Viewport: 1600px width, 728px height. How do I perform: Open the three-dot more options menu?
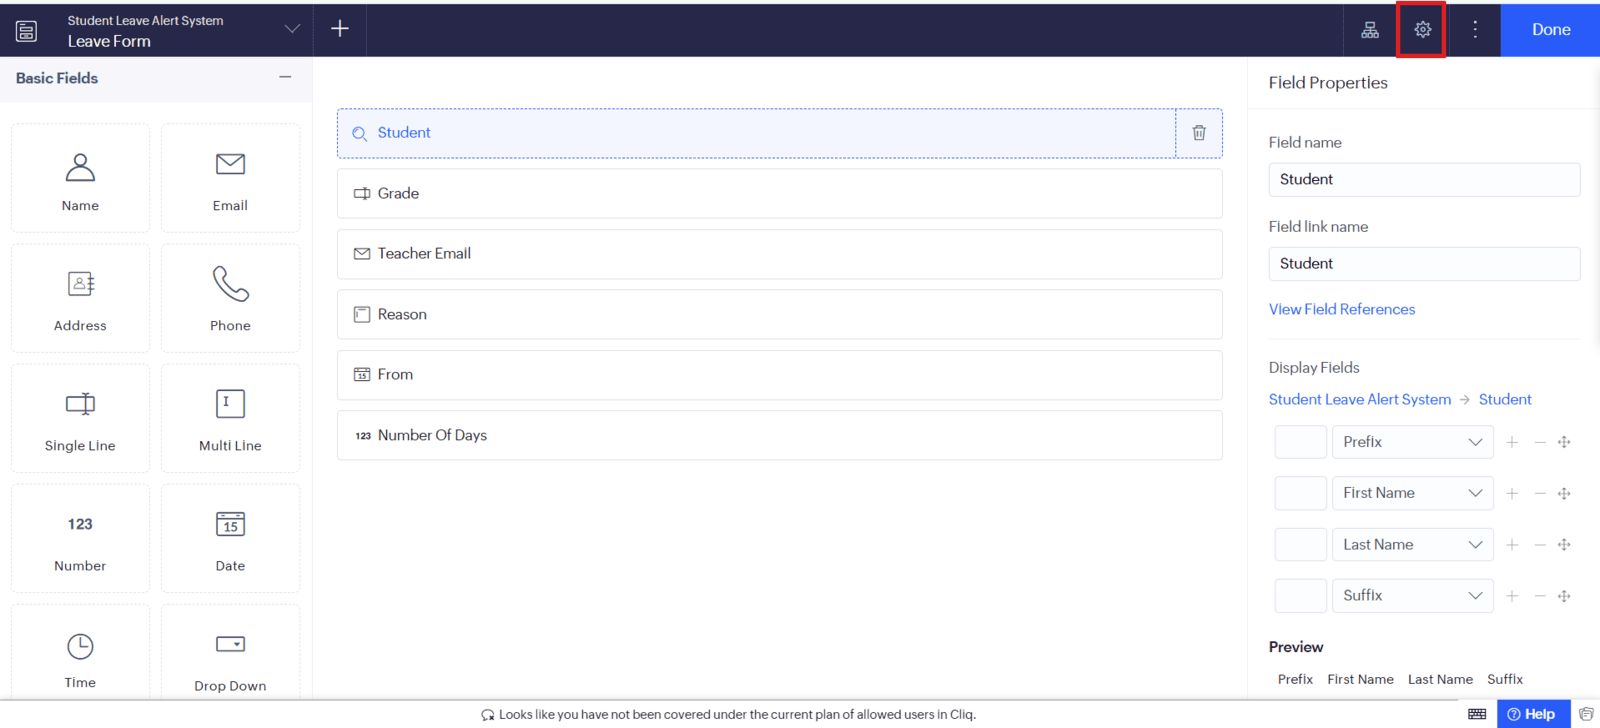(1474, 30)
